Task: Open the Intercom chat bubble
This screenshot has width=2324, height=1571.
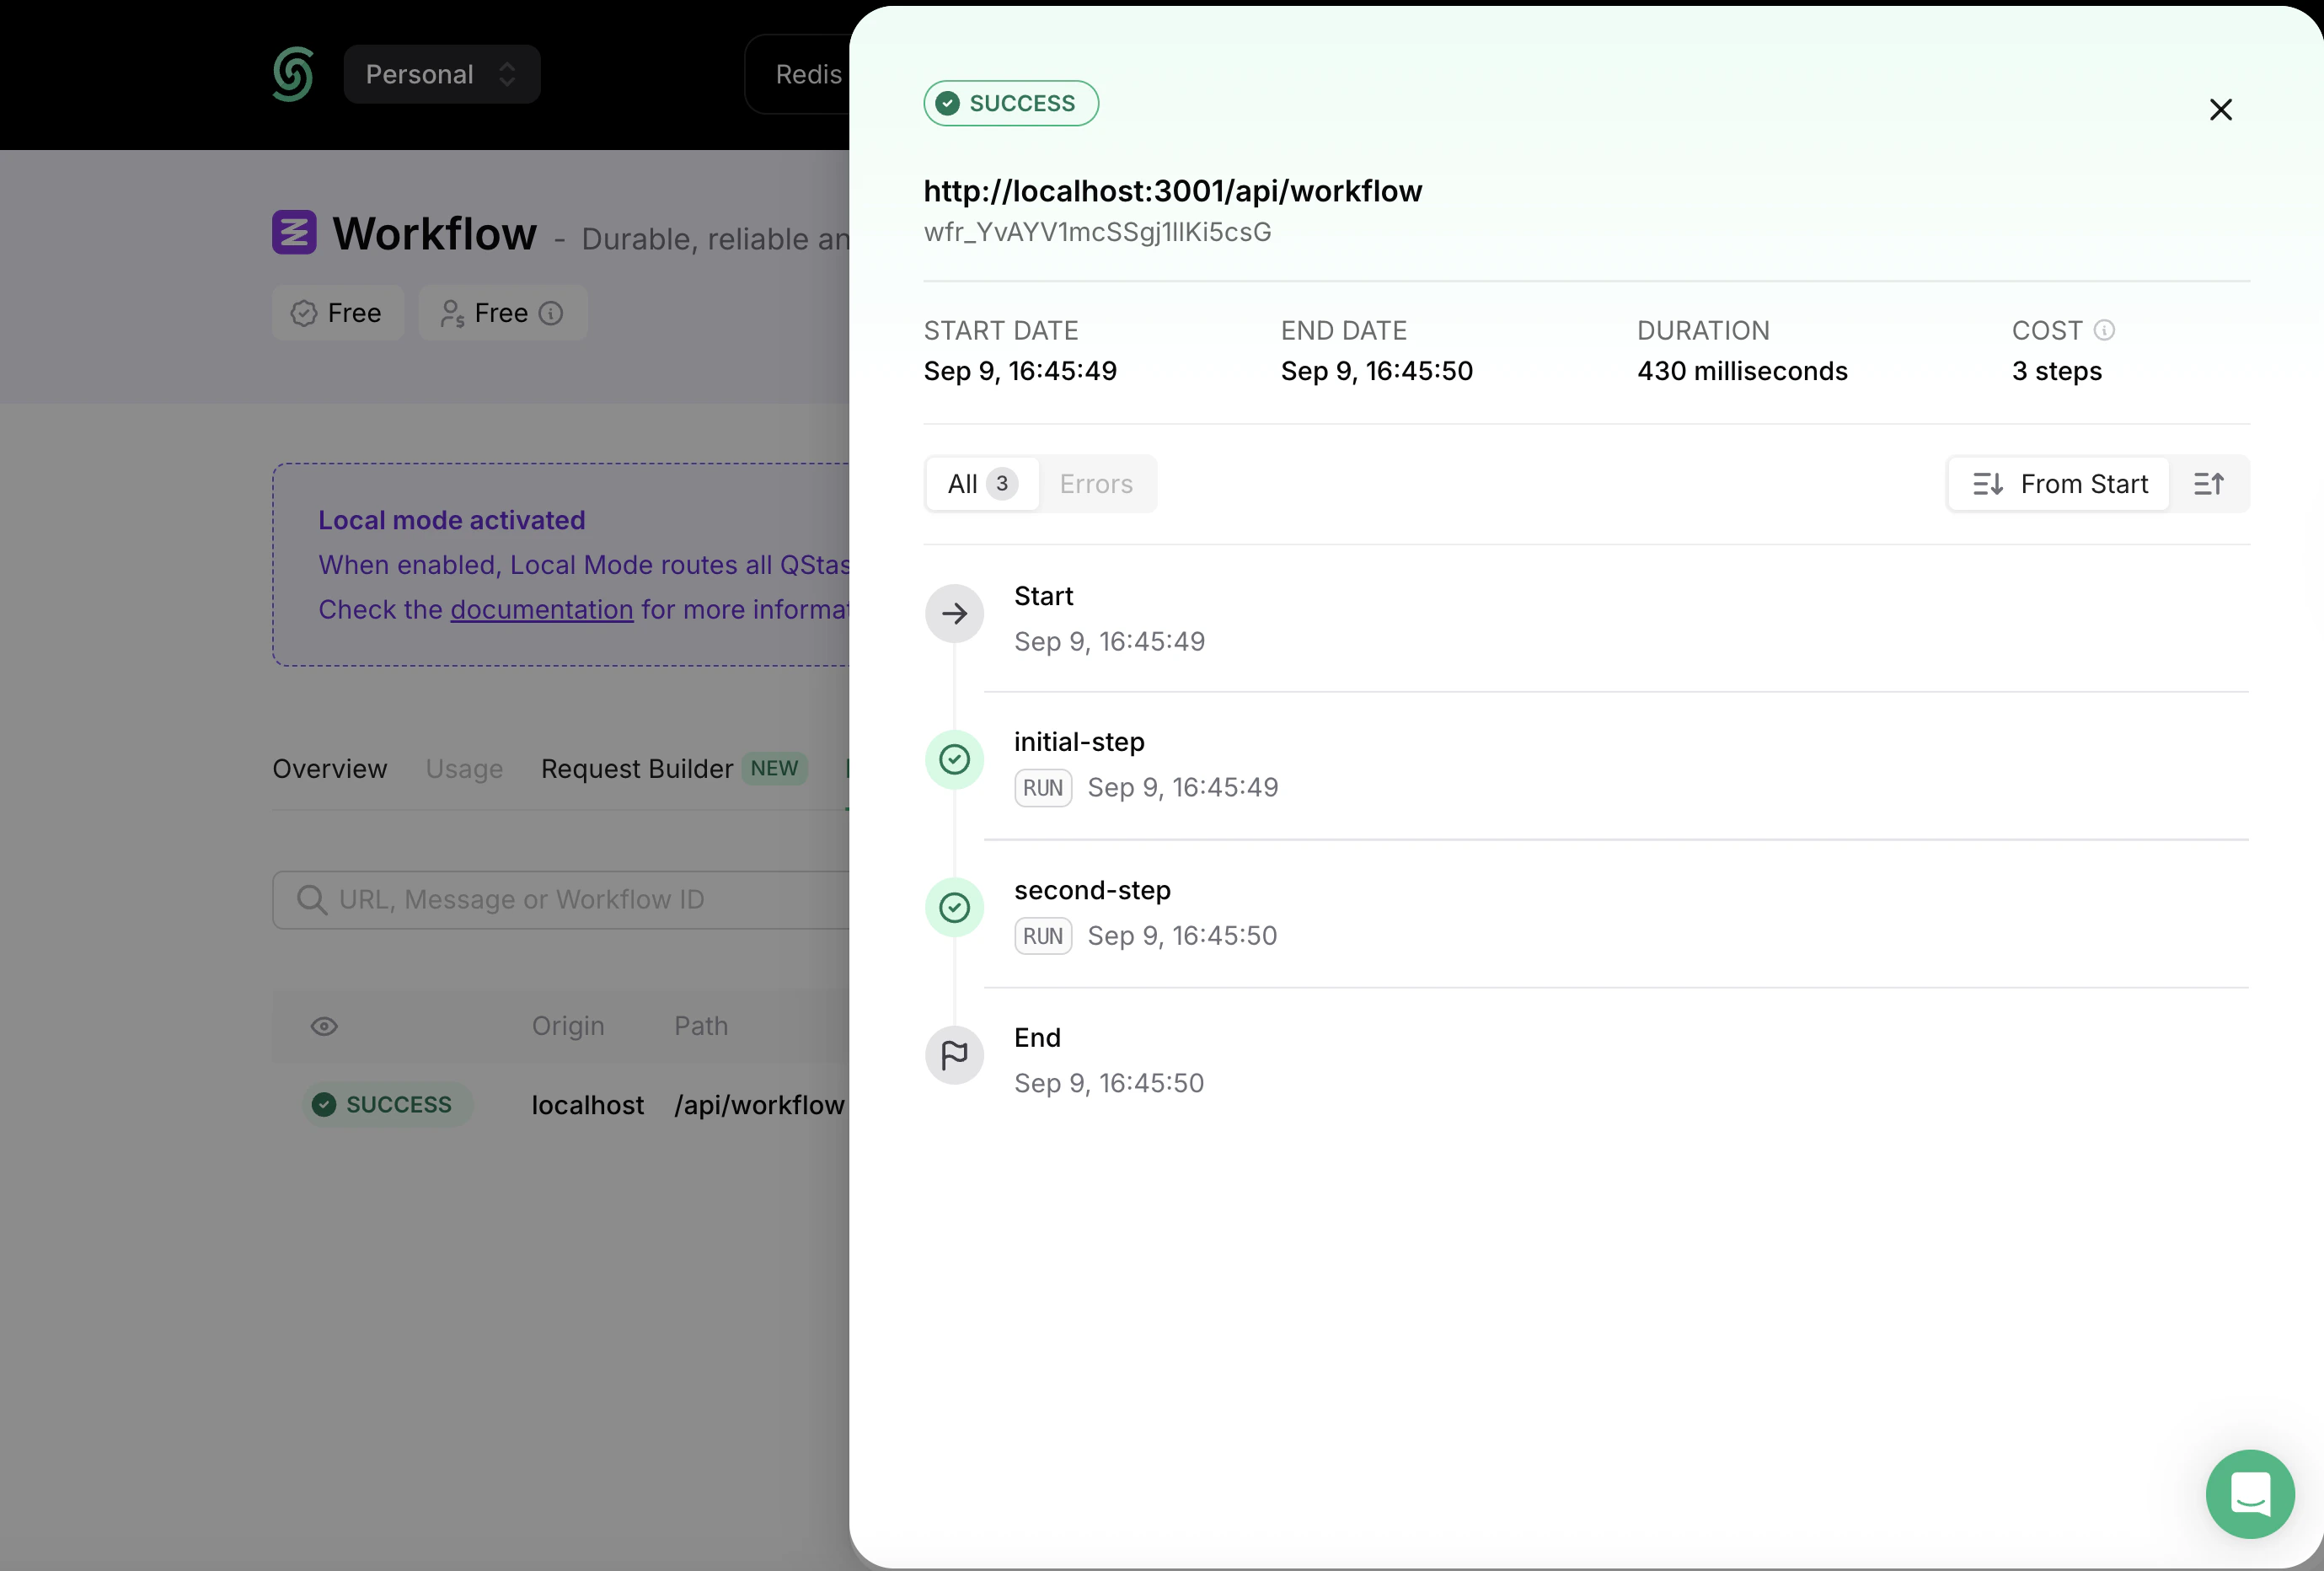Action: pos(2250,1494)
